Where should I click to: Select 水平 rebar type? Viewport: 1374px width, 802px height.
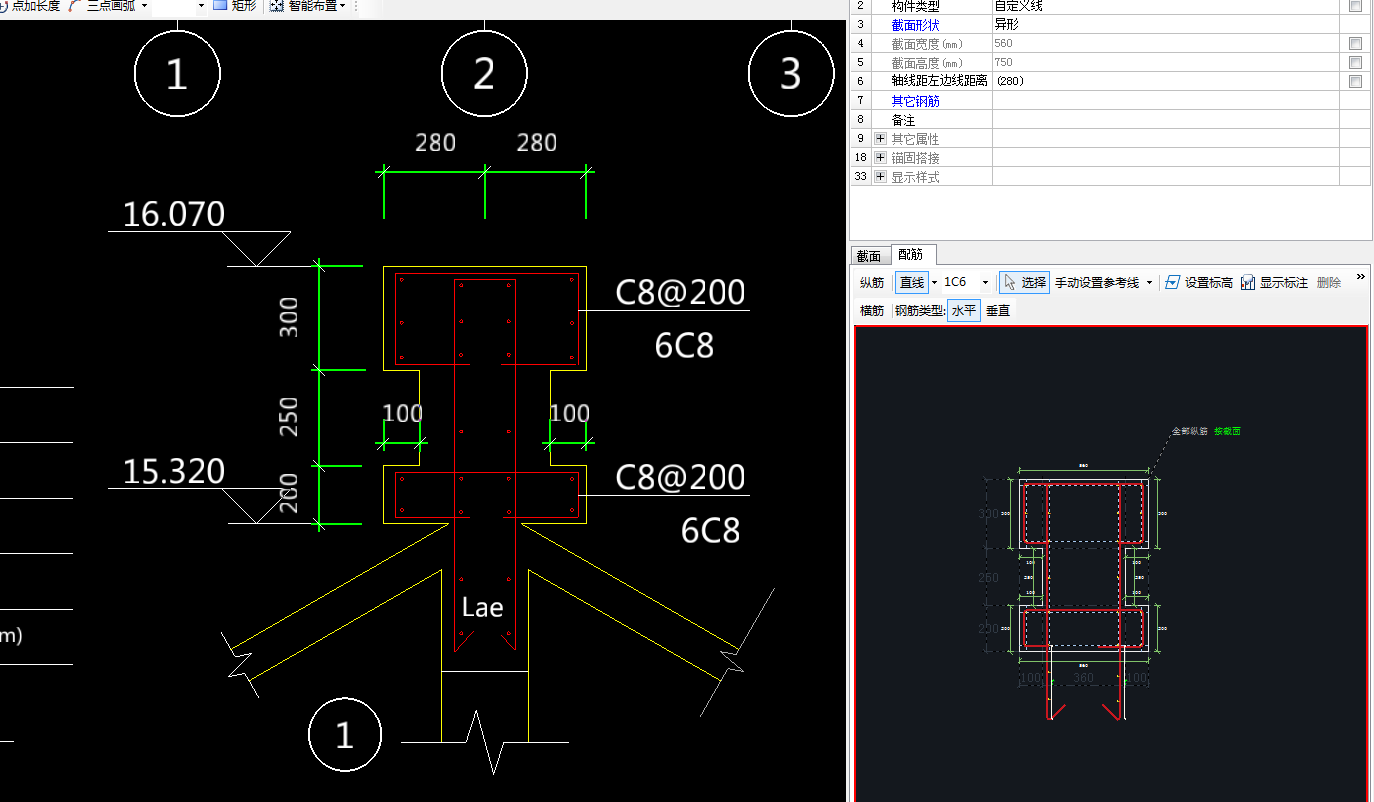click(x=964, y=311)
